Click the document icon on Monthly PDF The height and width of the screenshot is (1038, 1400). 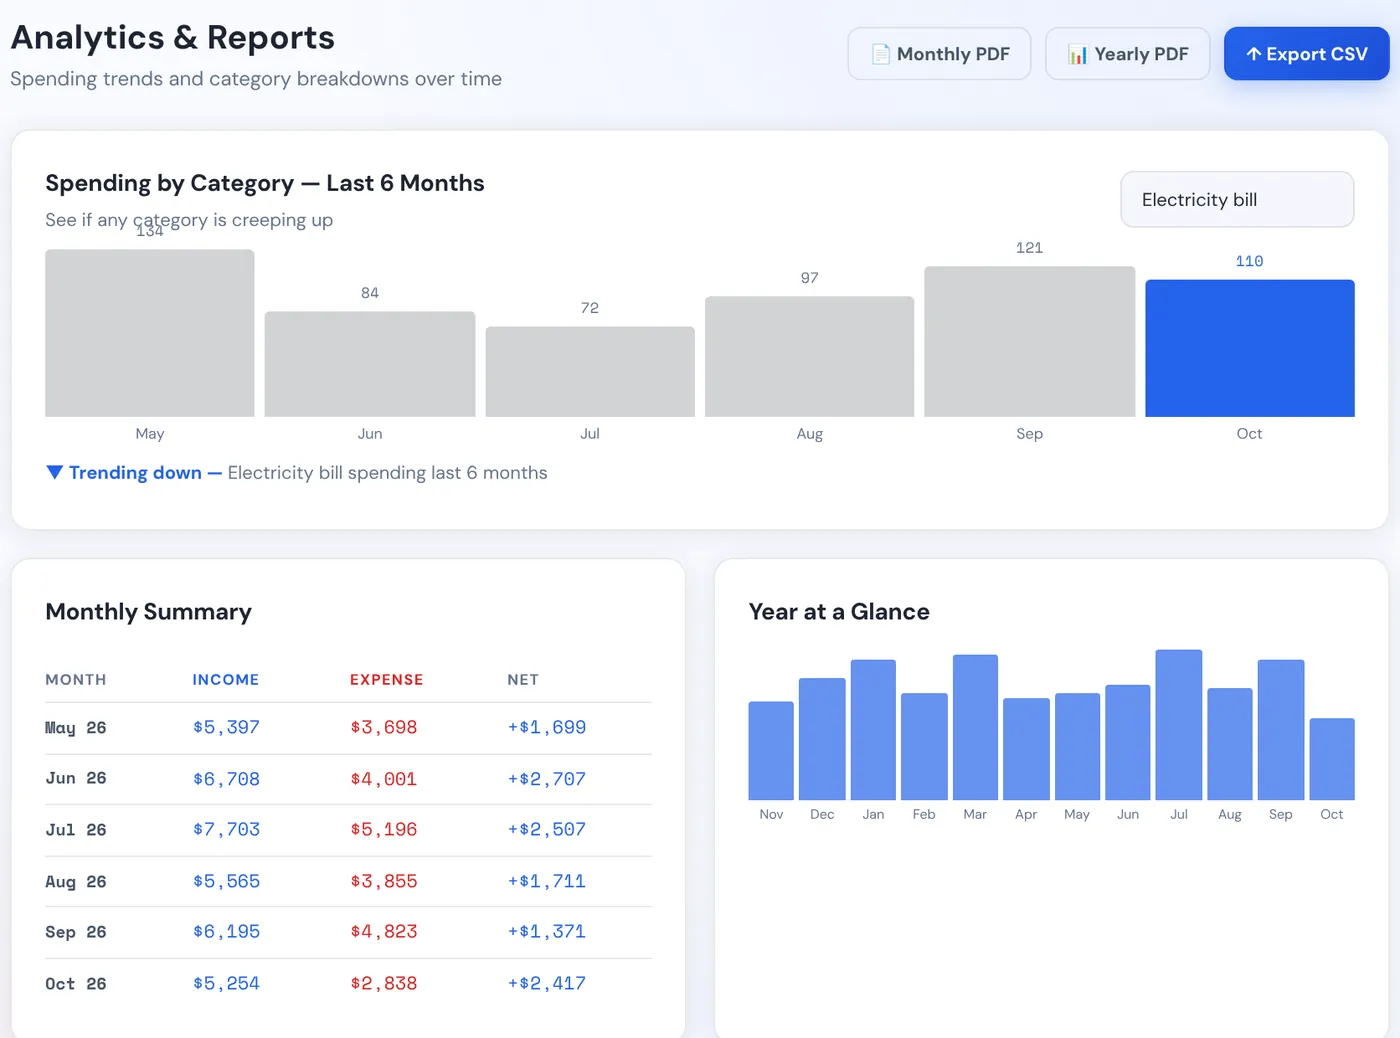(x=880, y=54)
